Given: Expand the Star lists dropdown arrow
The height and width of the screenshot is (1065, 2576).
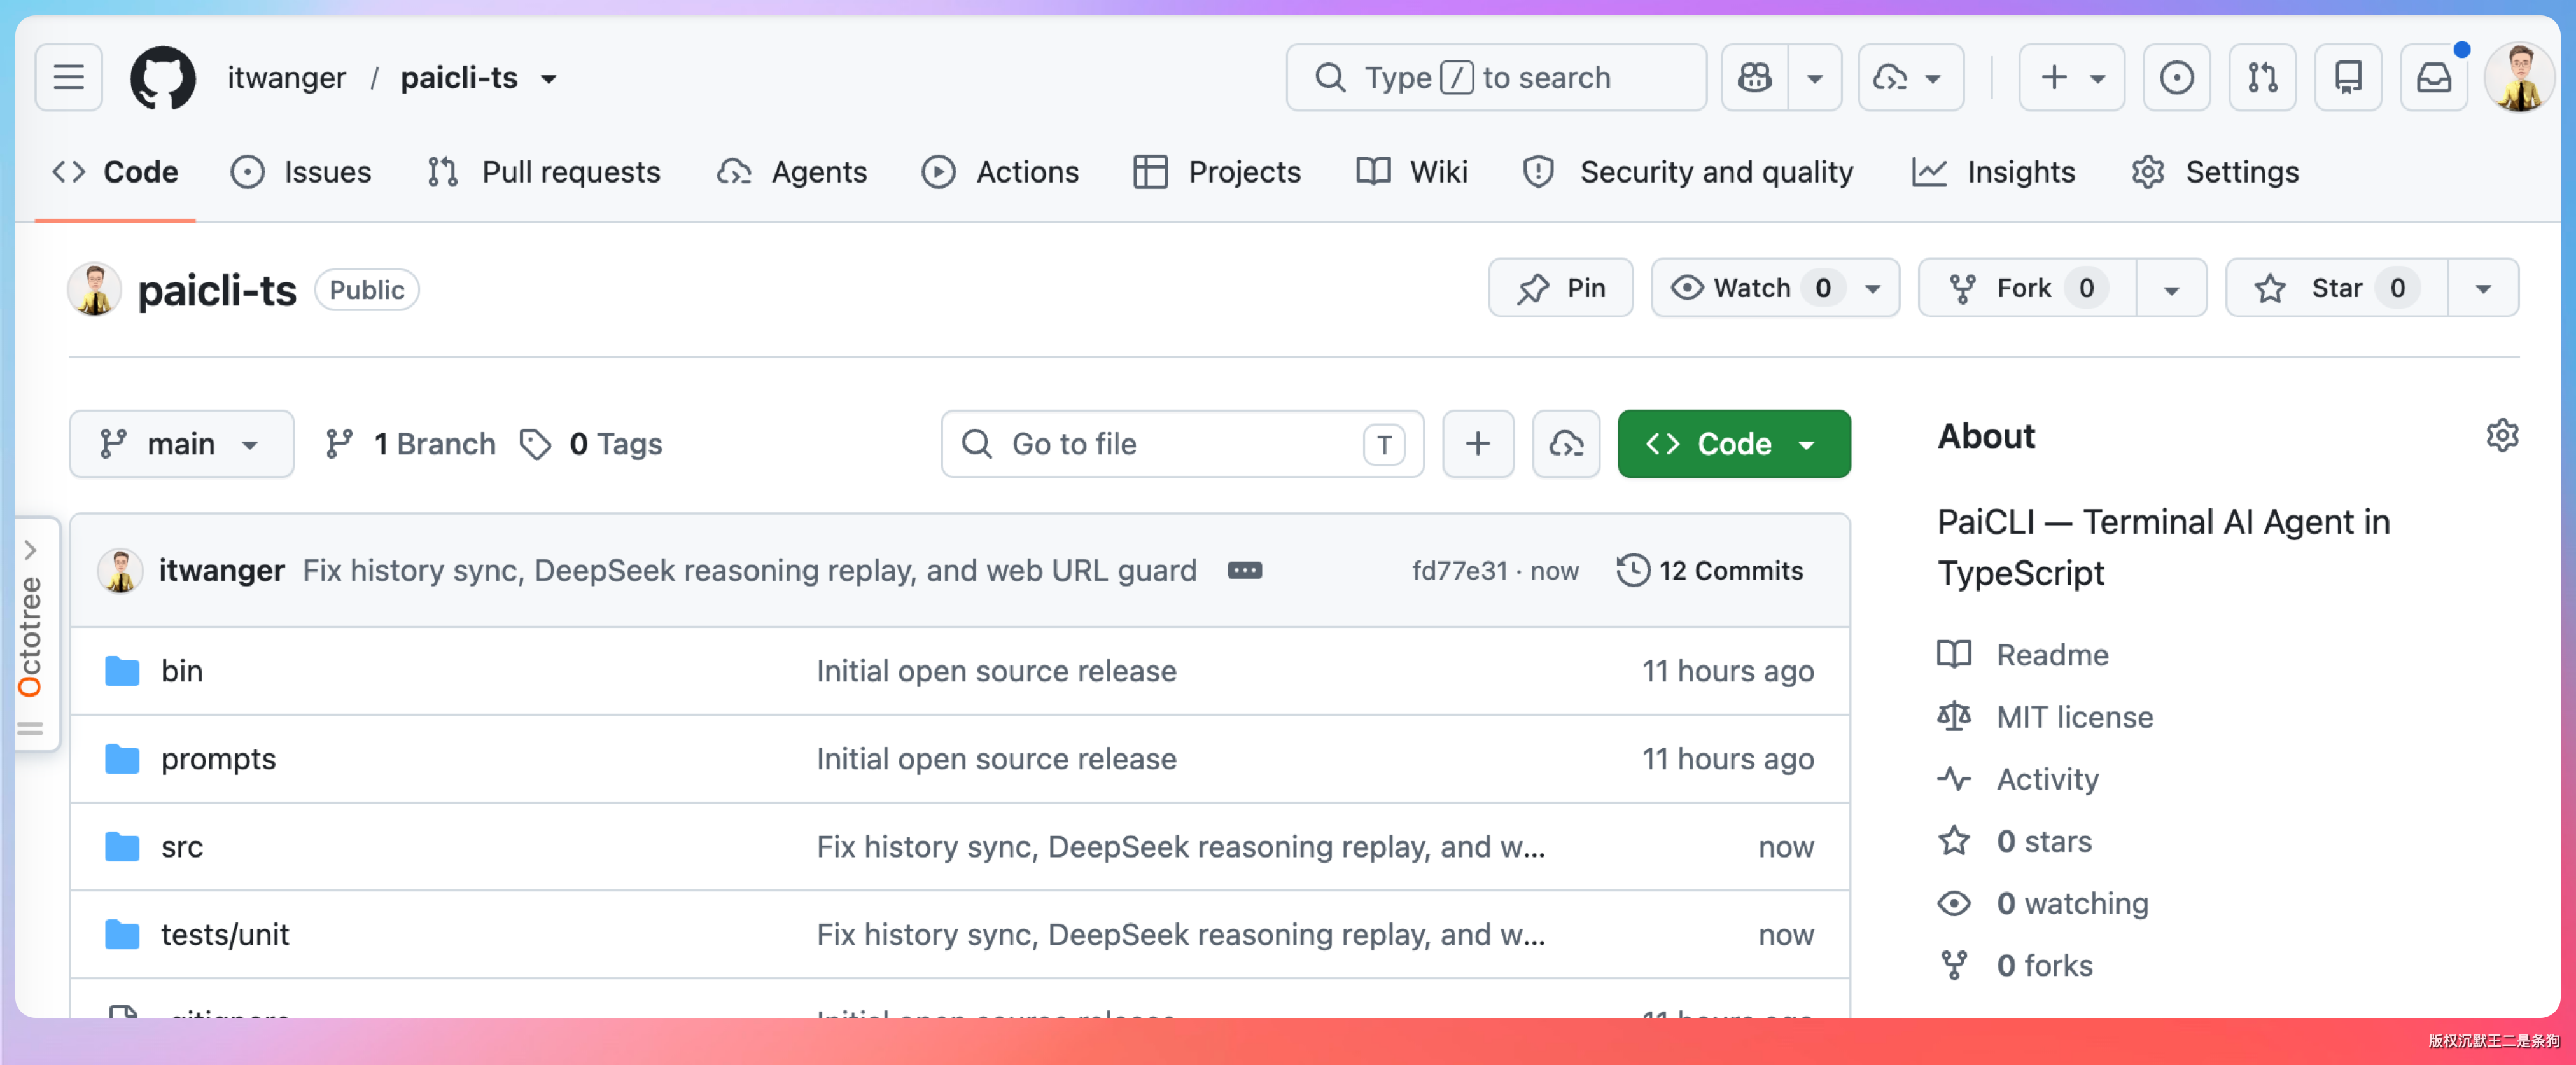Looking at the screenshot, I should pos(2483,288).
